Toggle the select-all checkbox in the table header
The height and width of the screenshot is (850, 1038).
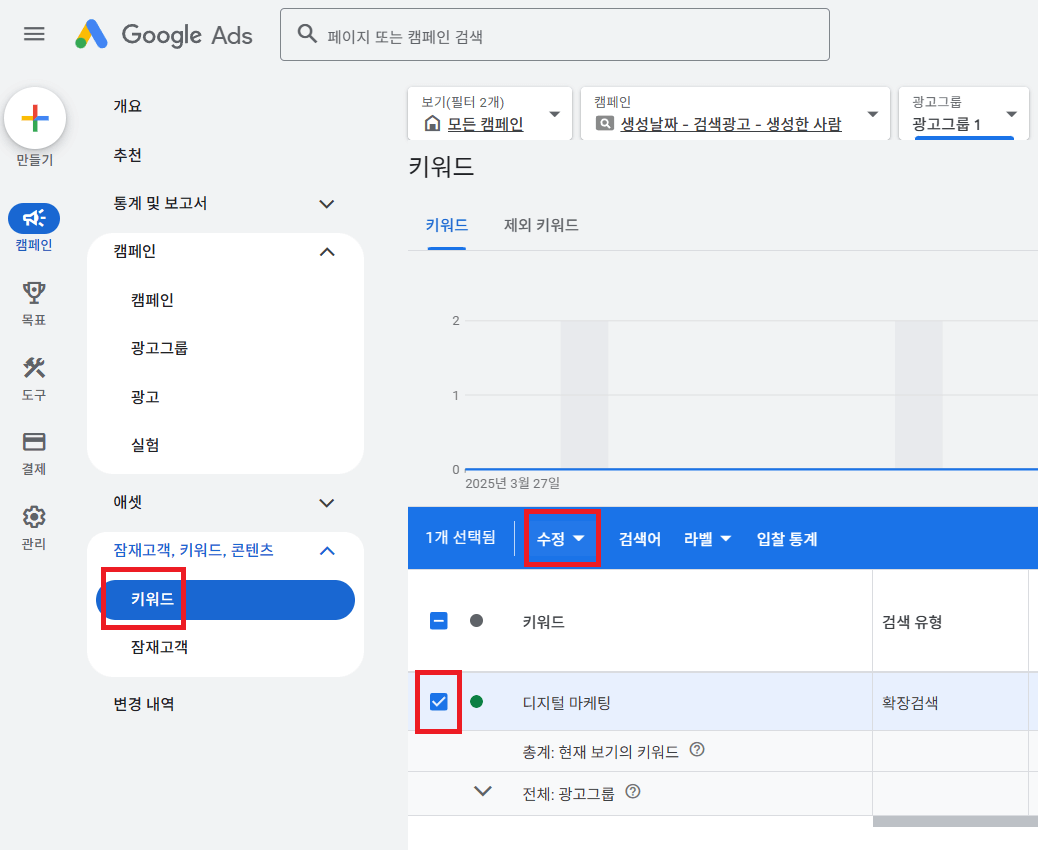coord(438,620)
